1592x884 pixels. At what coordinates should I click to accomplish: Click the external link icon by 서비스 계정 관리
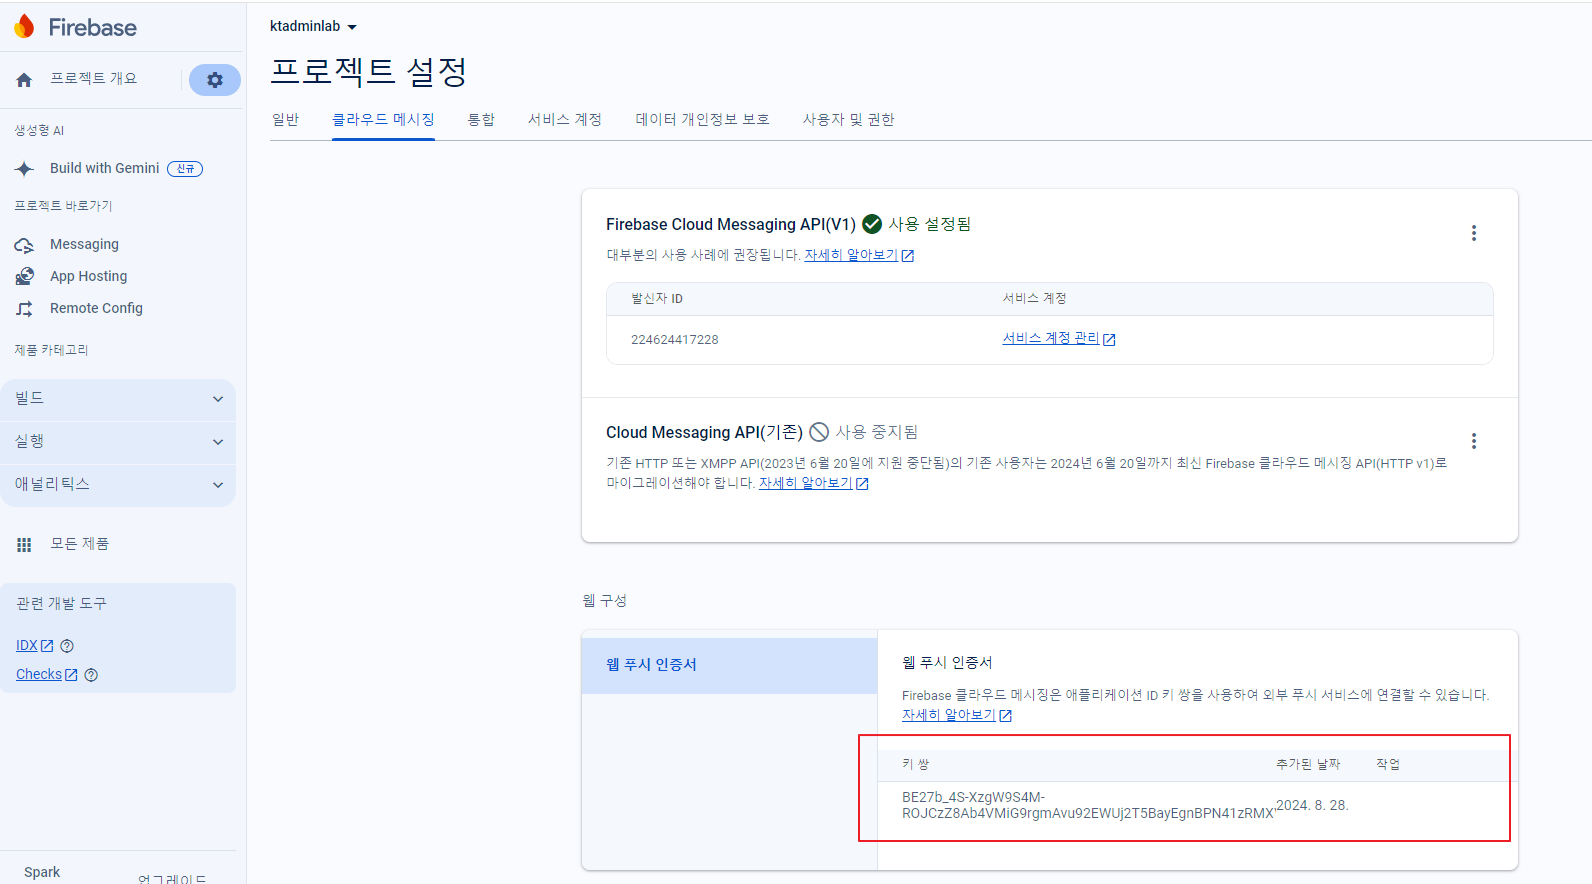pyautogui.click(x=1109, y=340)
